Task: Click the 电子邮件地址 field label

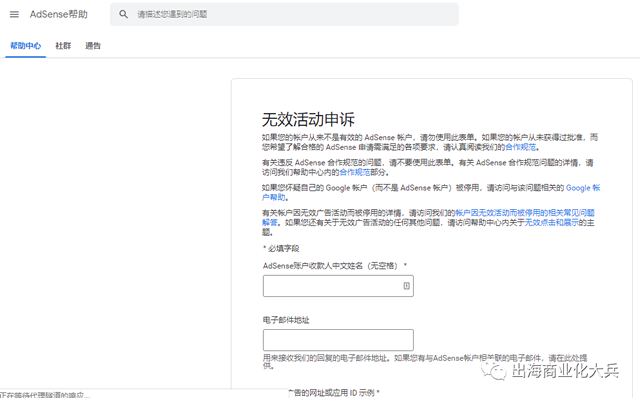Action: (x=286, y=320)
